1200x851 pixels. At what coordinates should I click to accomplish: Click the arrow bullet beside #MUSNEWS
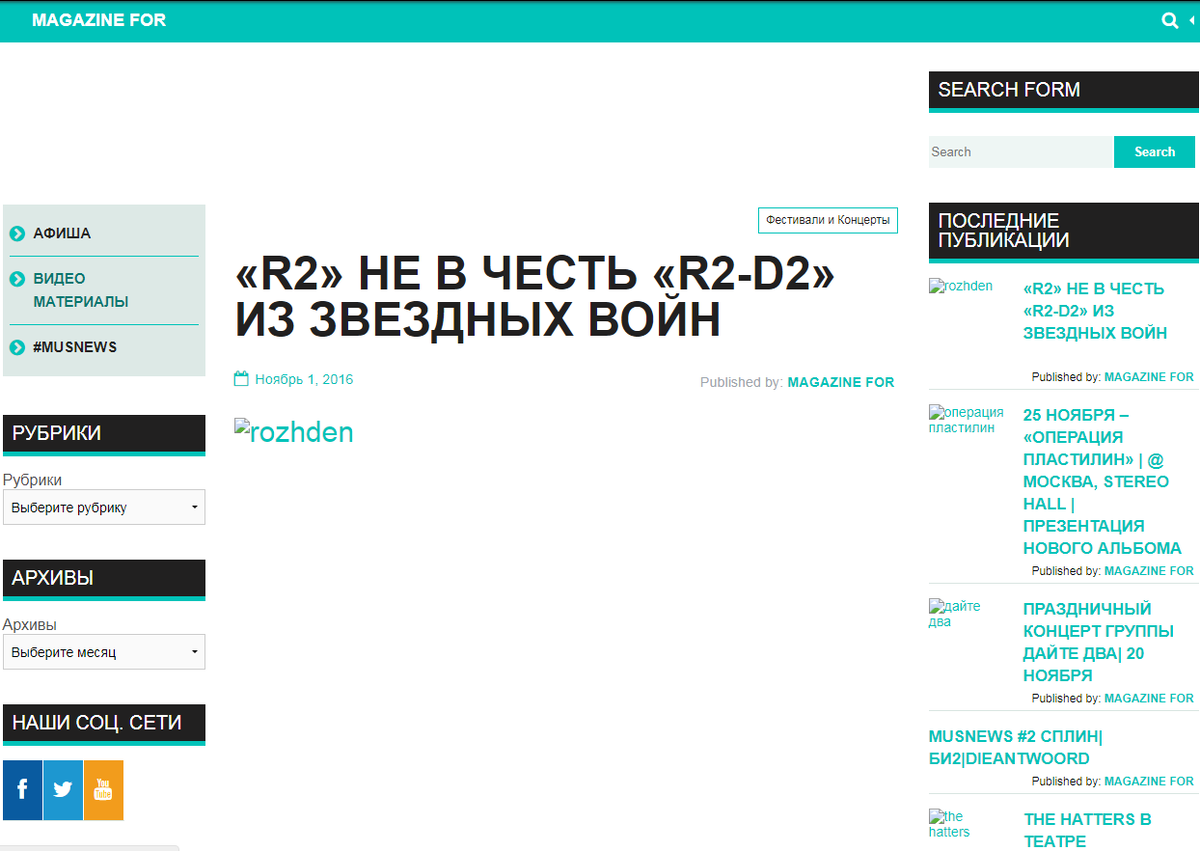[17, 347]
